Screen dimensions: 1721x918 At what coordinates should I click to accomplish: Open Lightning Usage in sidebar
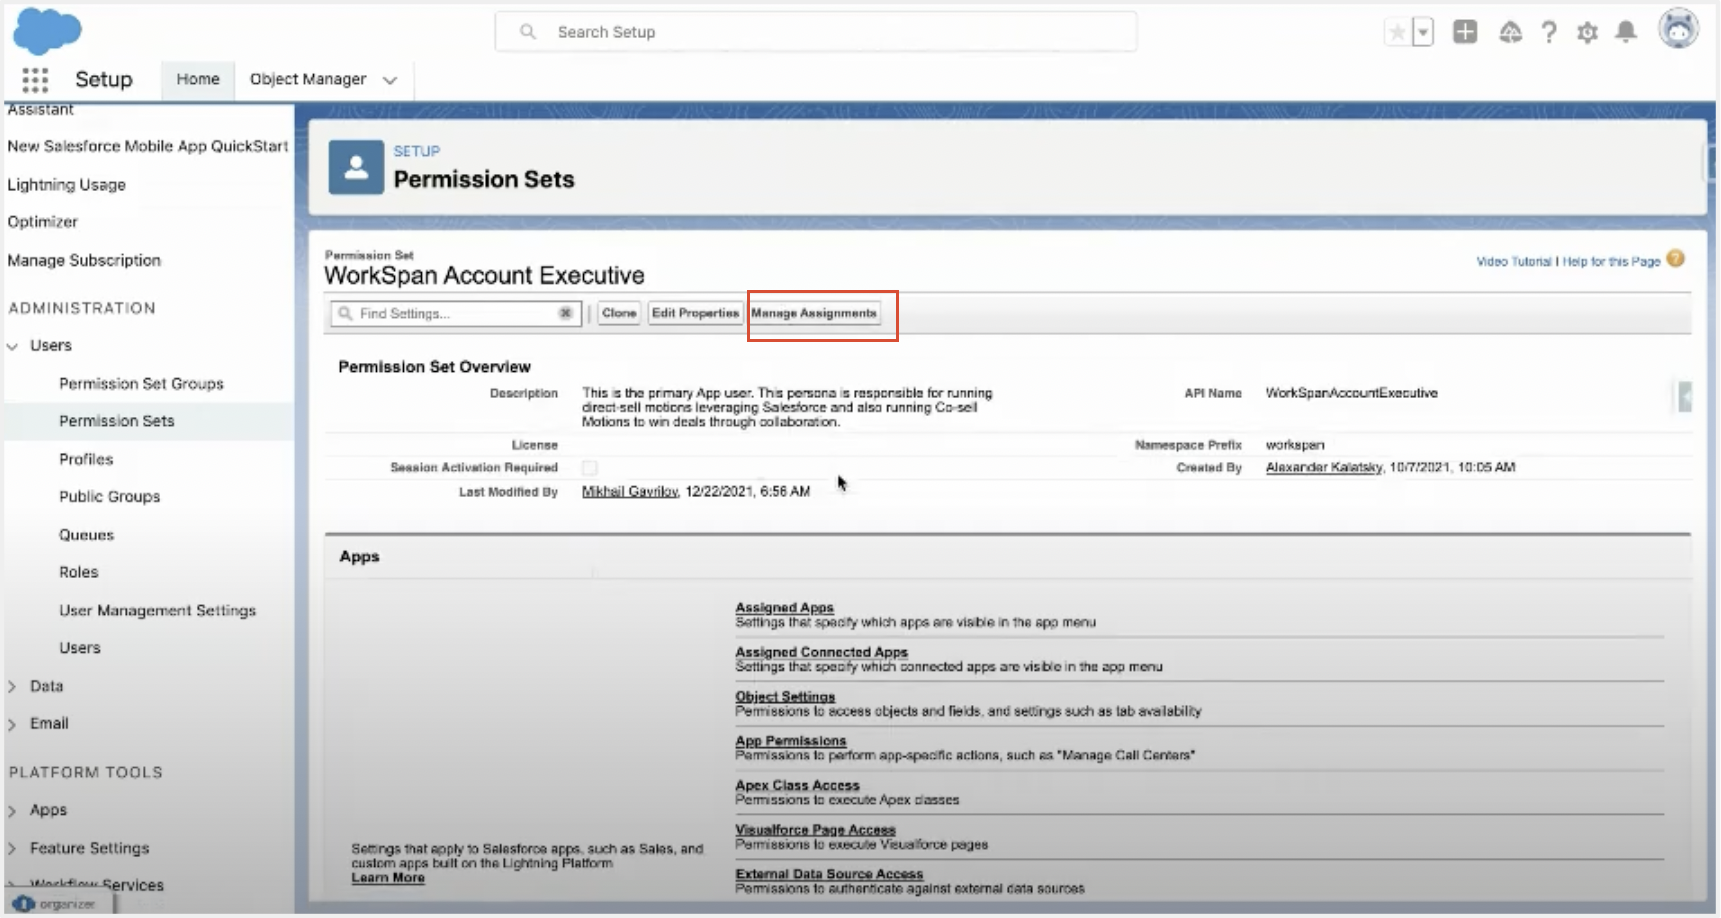[x=66, y=185]
